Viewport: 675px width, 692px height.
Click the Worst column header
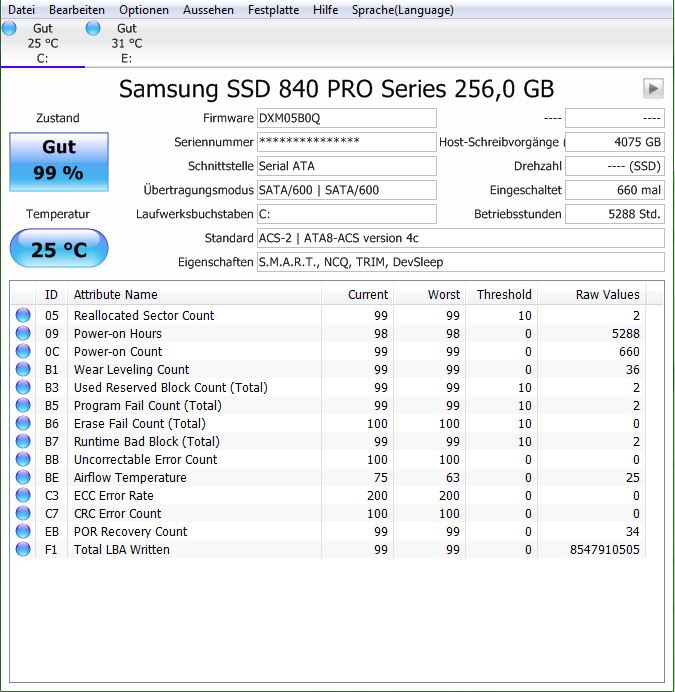click(429, 294)
